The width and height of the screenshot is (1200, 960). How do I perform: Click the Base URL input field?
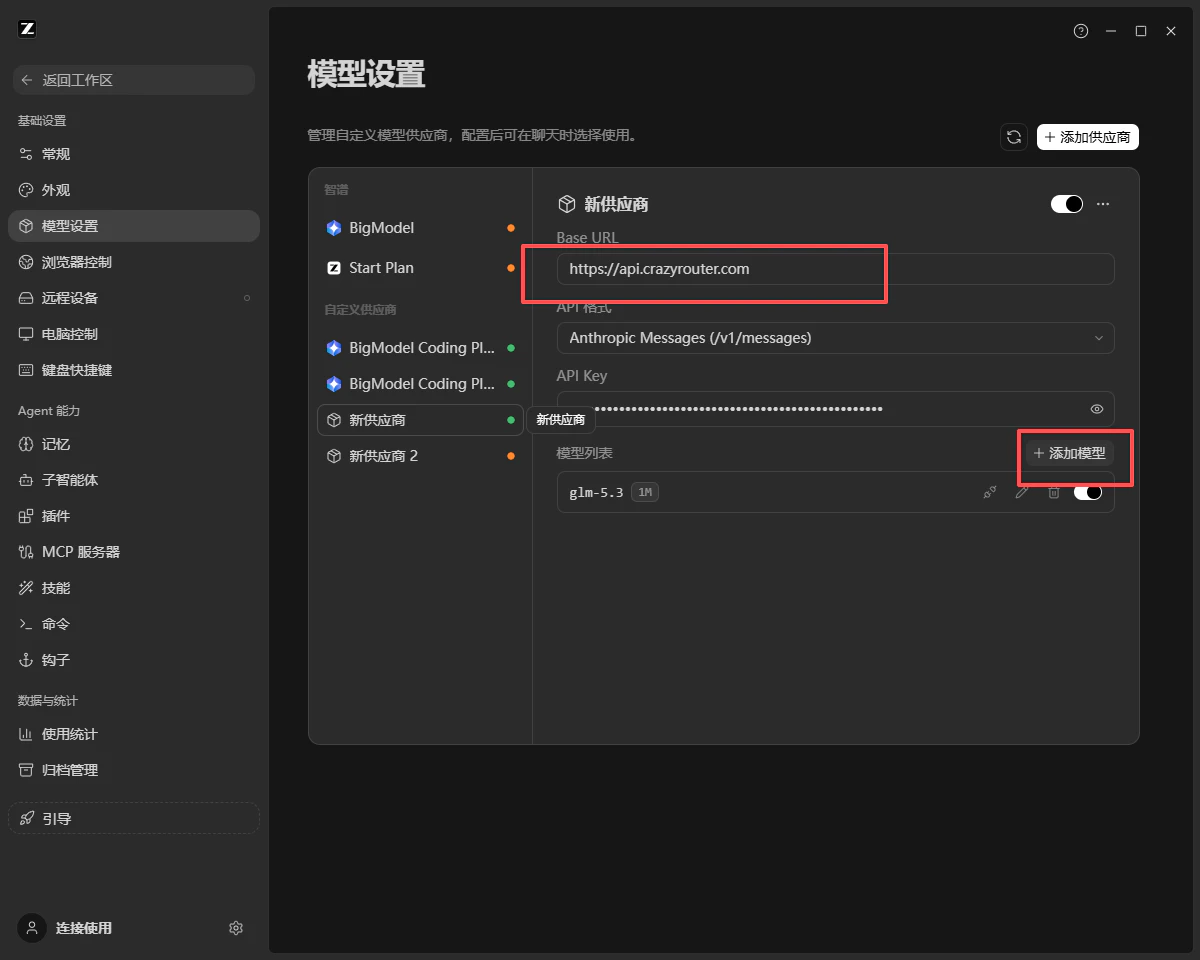[x=835, y=269]
